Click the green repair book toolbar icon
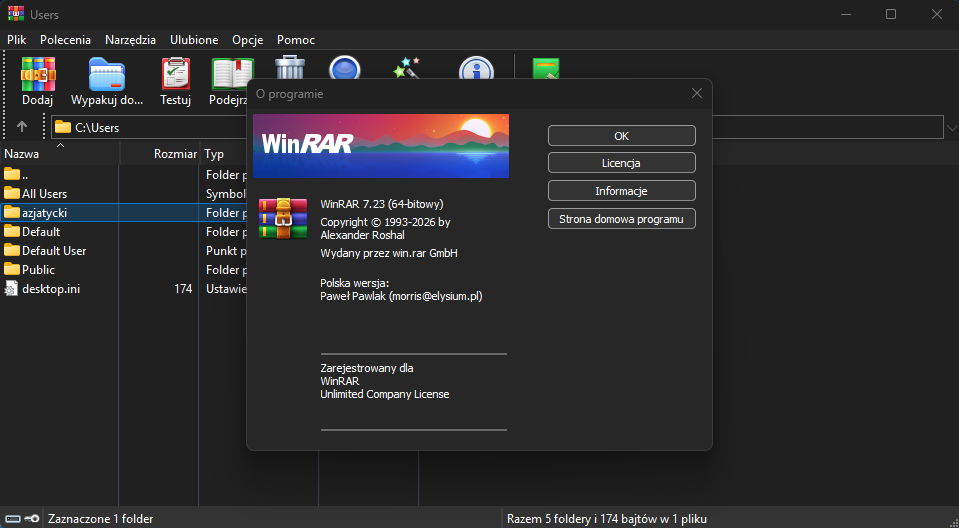 click(546, 68)
